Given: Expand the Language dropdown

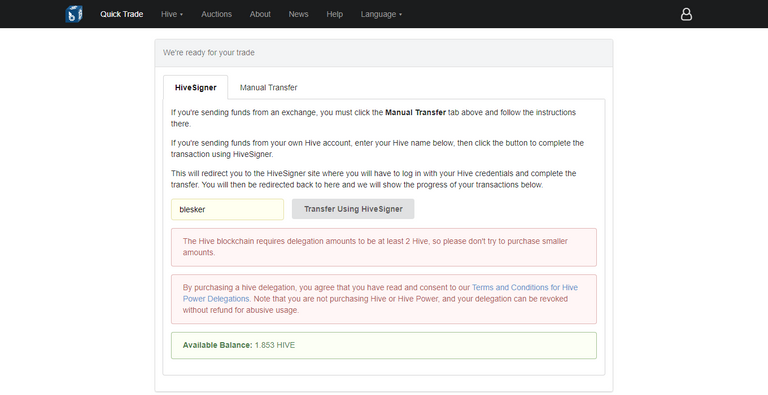Looking at the screenshot, I should click(x=381, y=14).
